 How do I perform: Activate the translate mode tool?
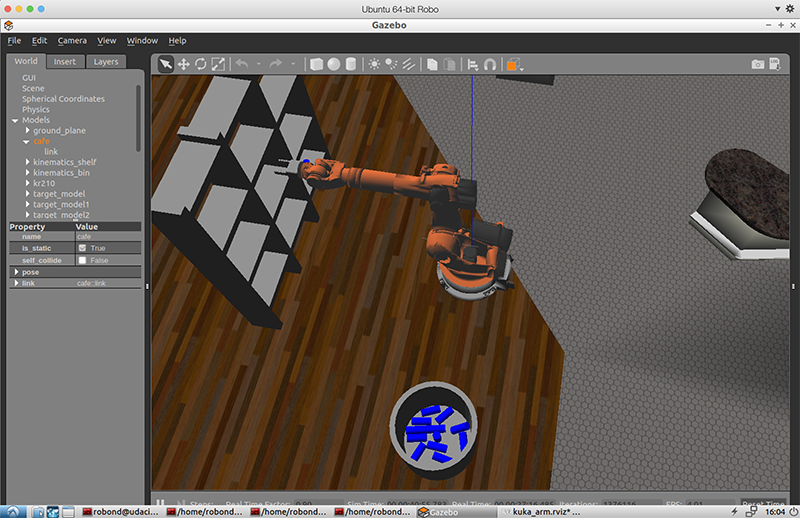184,64
